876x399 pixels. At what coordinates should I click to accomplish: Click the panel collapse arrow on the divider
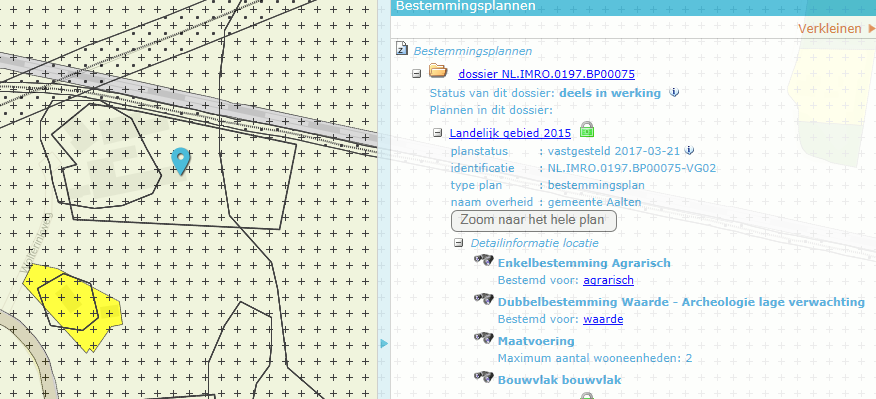[384, 343]
